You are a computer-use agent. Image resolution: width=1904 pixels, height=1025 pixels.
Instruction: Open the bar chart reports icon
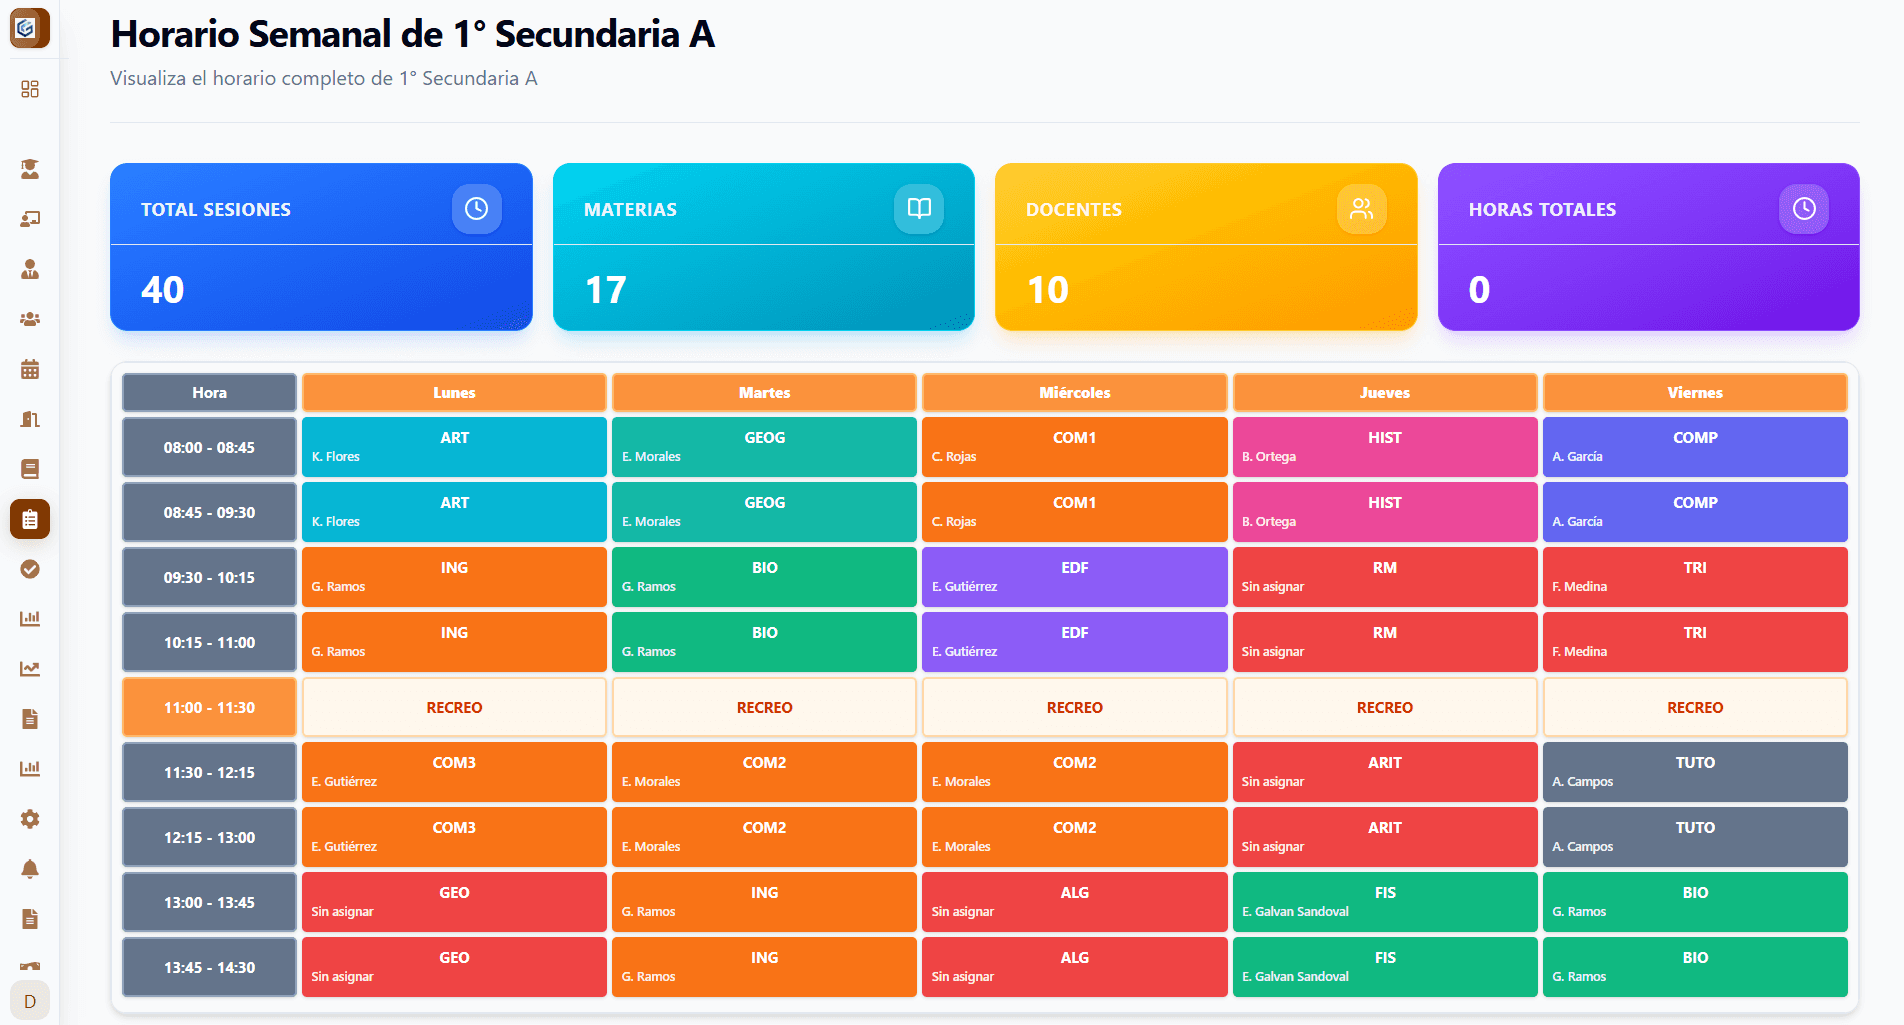(x=30, y=618)
